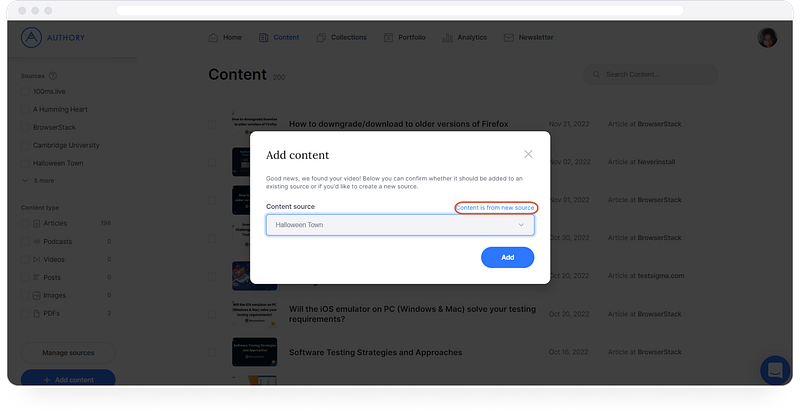
Task: Open the Home navigation tab
Action: (x=225, y=37)
